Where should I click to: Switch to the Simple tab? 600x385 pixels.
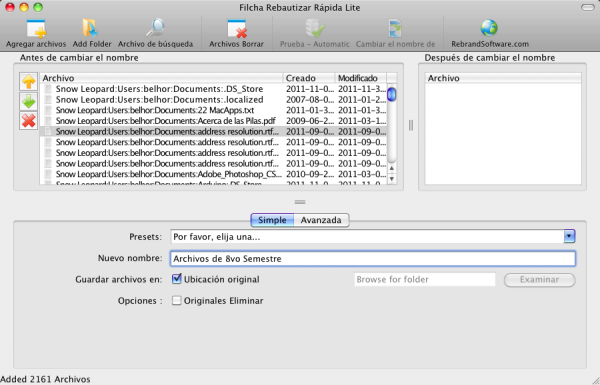272,220
